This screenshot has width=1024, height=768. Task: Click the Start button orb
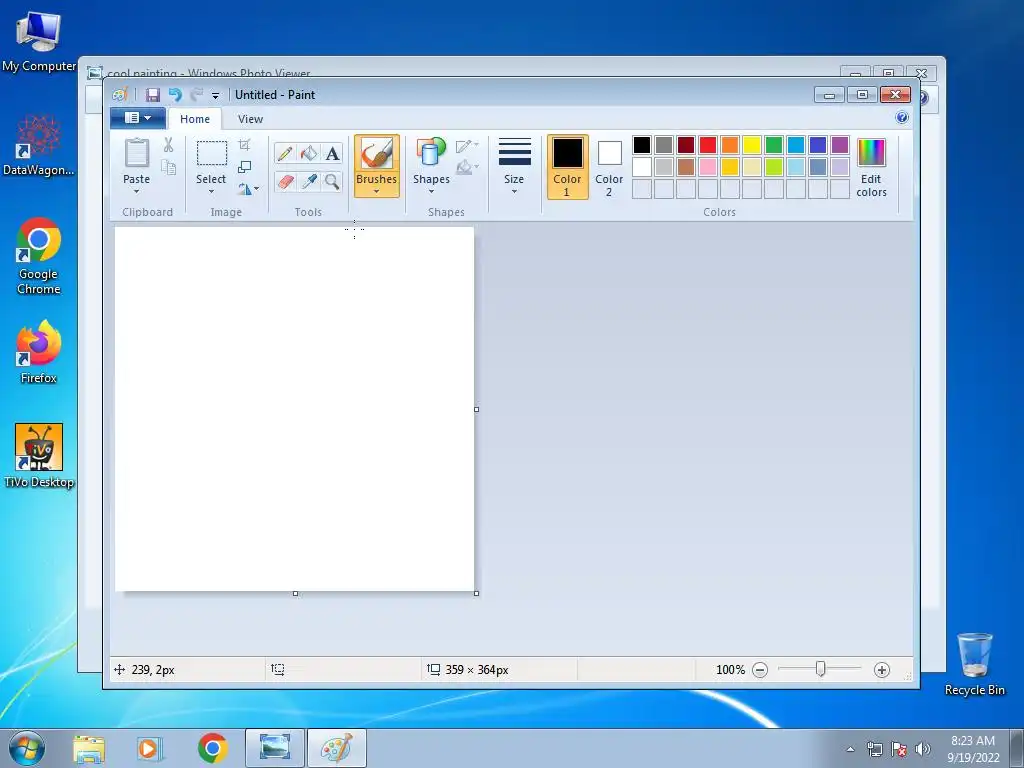coord(27,748)
